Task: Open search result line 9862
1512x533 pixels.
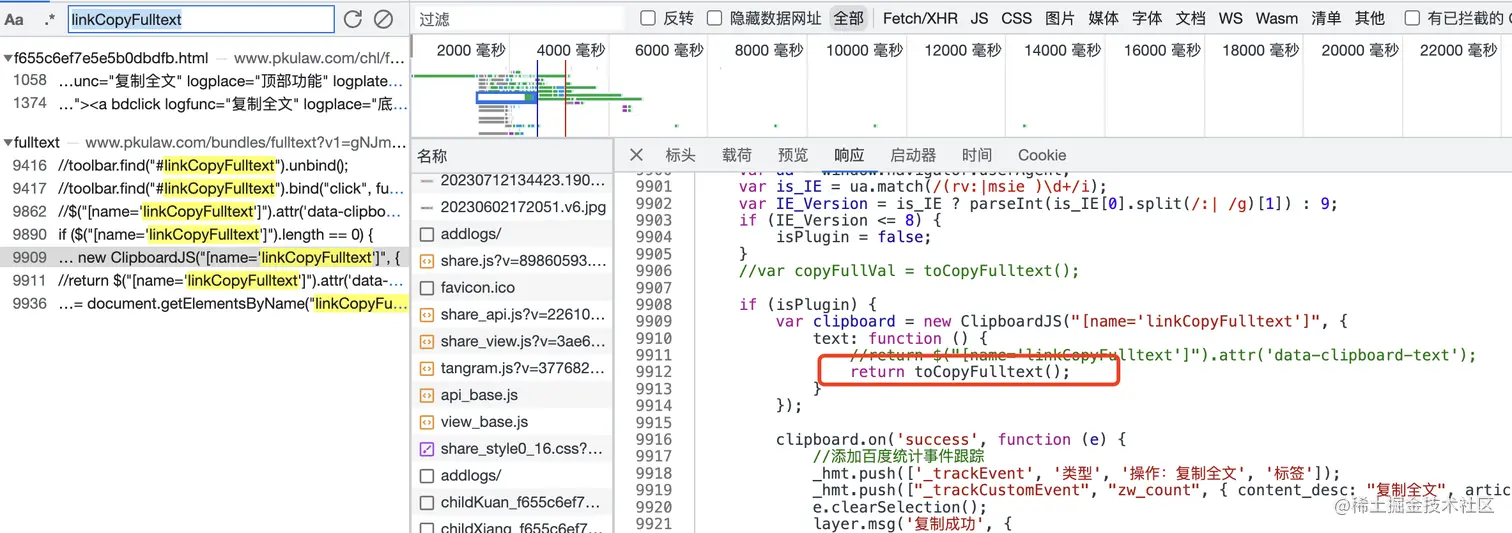Action: (205, 212)
